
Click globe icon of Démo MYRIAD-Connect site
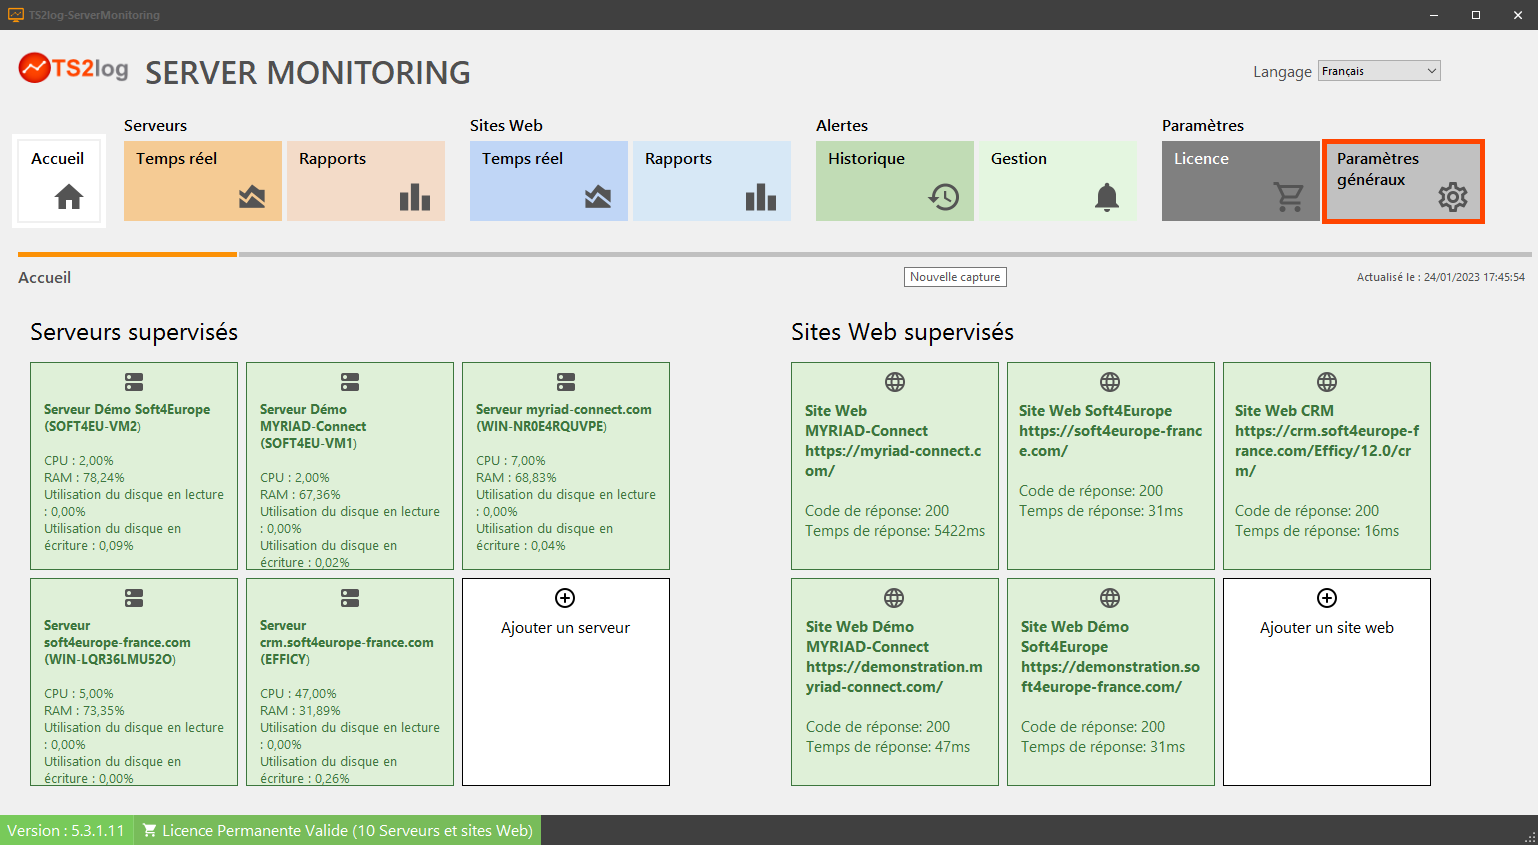(894, 598)
